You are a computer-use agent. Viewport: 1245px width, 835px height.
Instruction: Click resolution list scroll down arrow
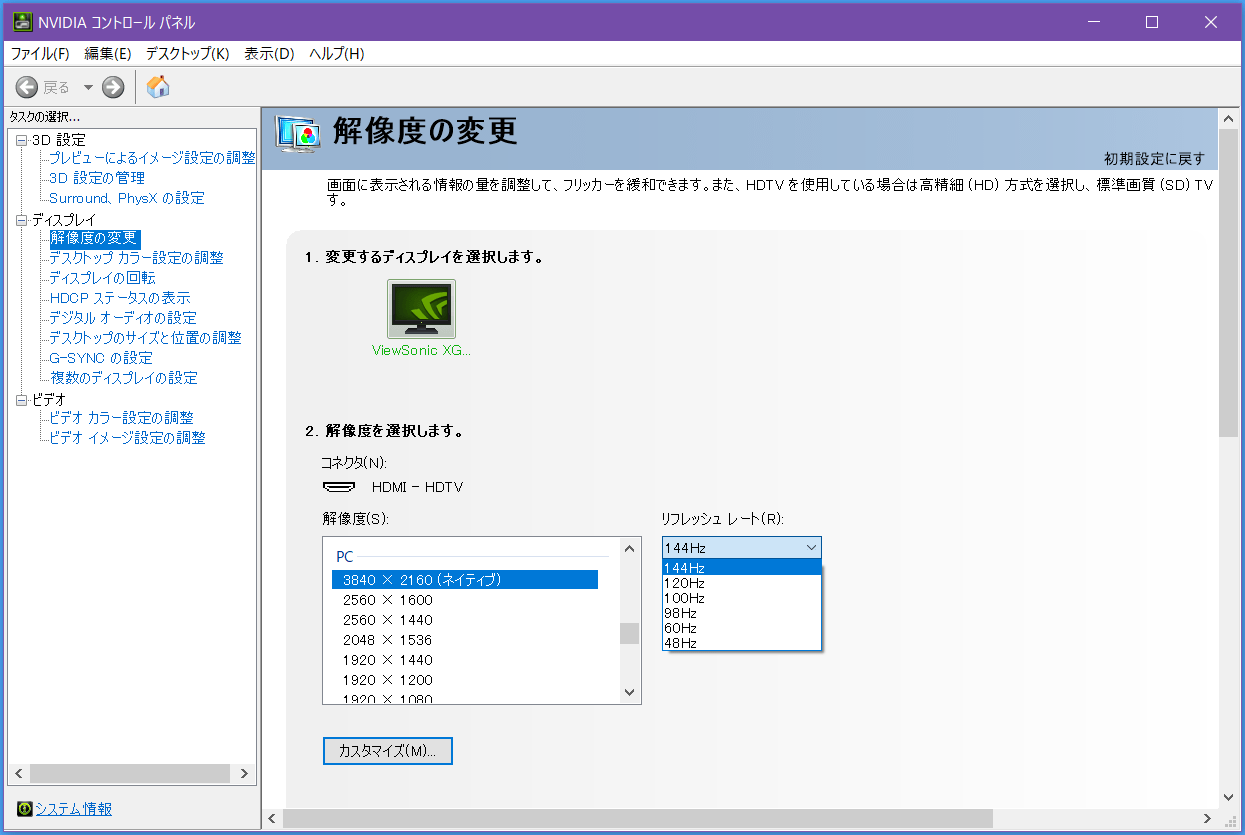point(629,692)
